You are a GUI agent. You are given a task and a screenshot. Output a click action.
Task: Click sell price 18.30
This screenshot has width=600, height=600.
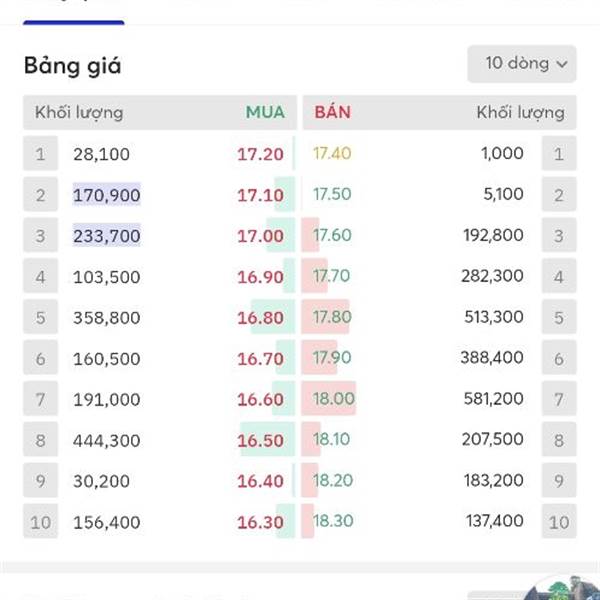pyautogui.click(x=332, y=521)
